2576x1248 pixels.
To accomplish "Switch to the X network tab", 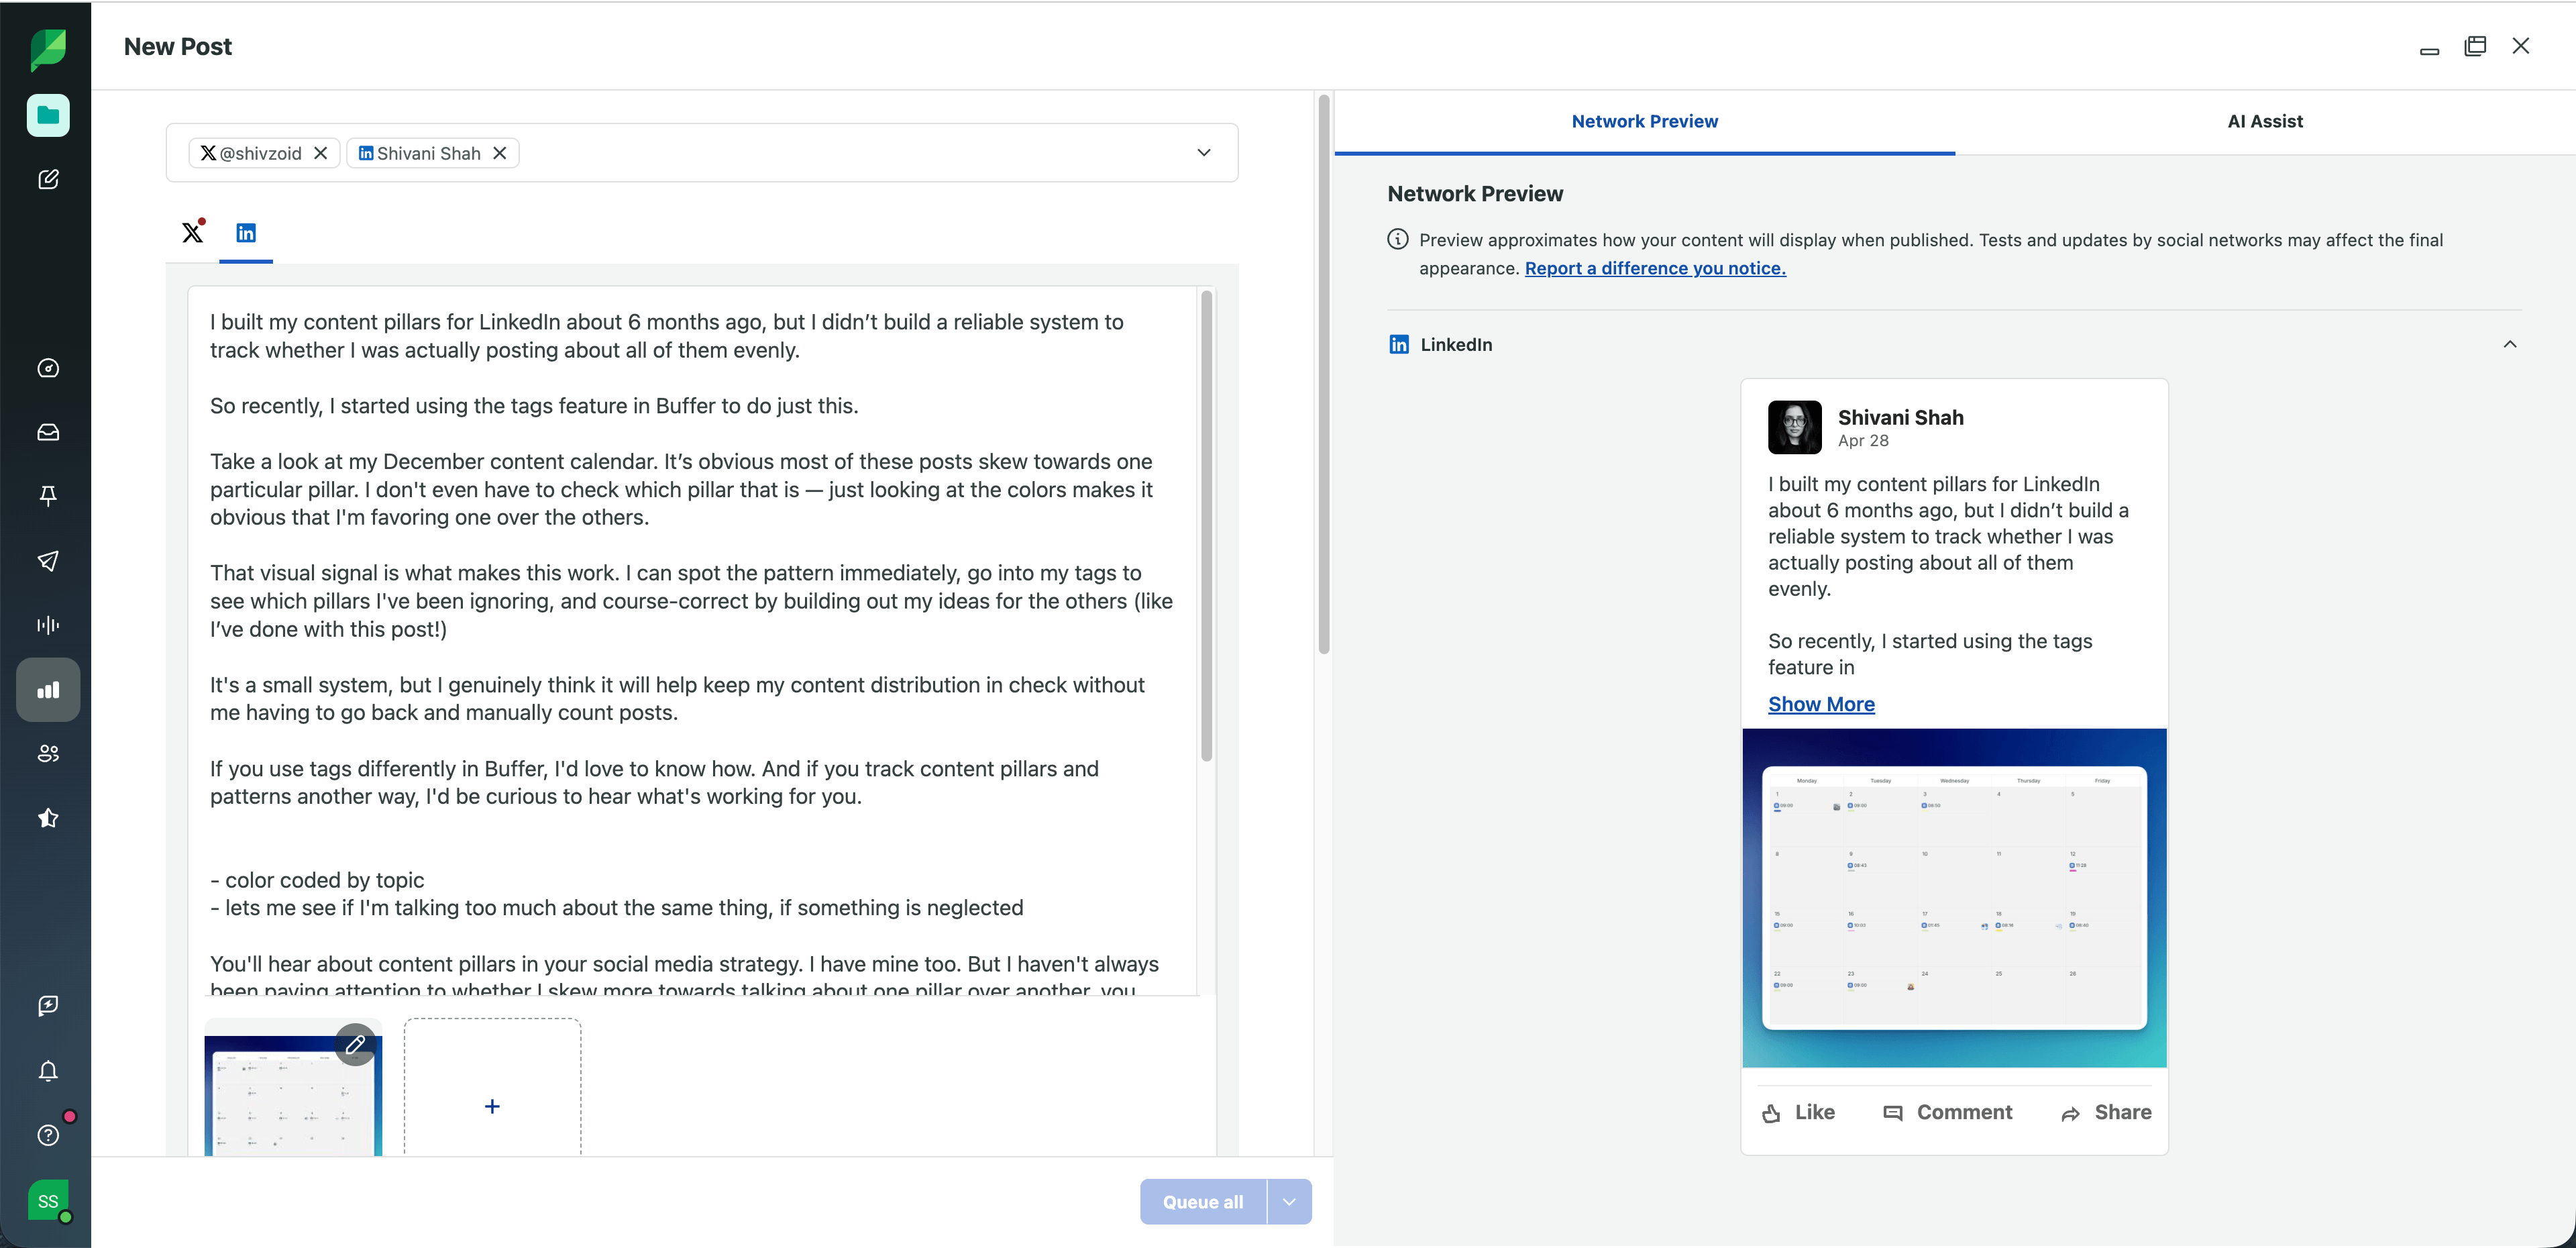I will click(193, 233).
